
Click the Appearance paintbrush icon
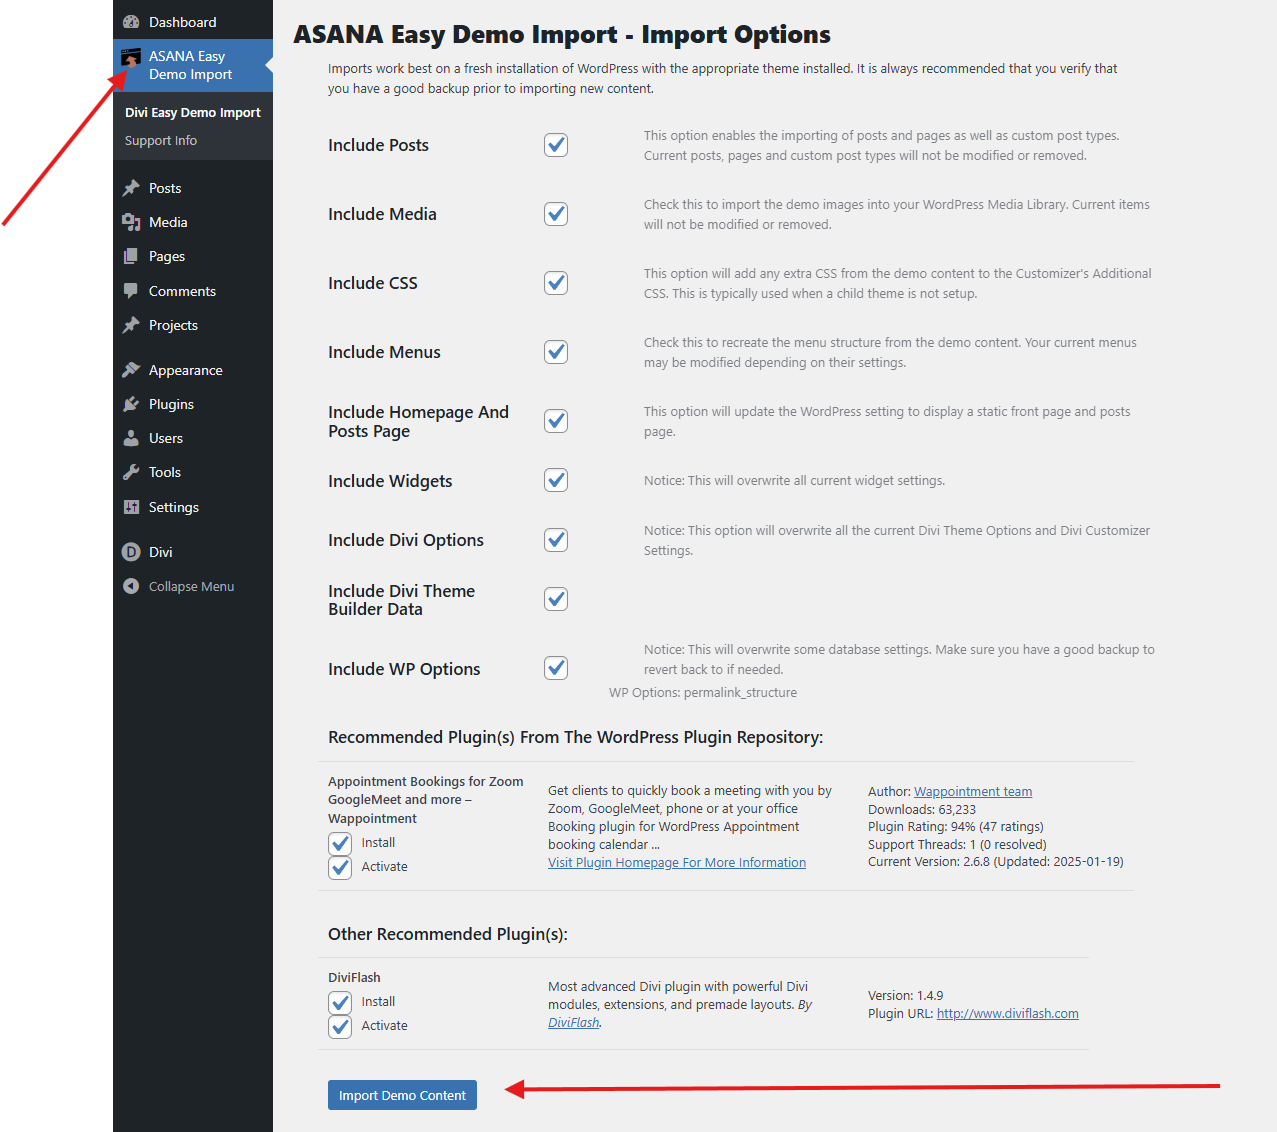131,370
